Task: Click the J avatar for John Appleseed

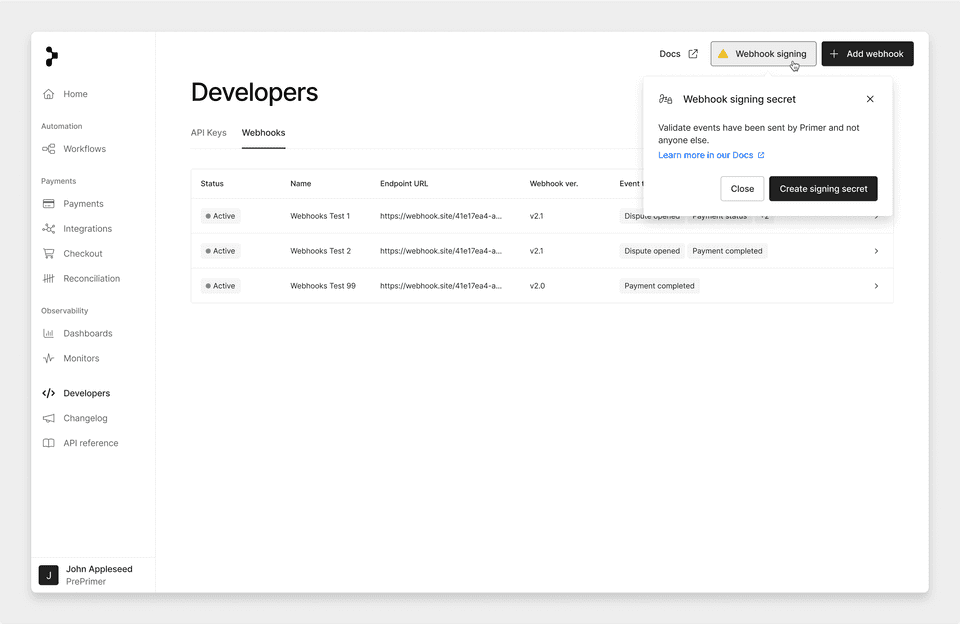Action: click(48, 575)
